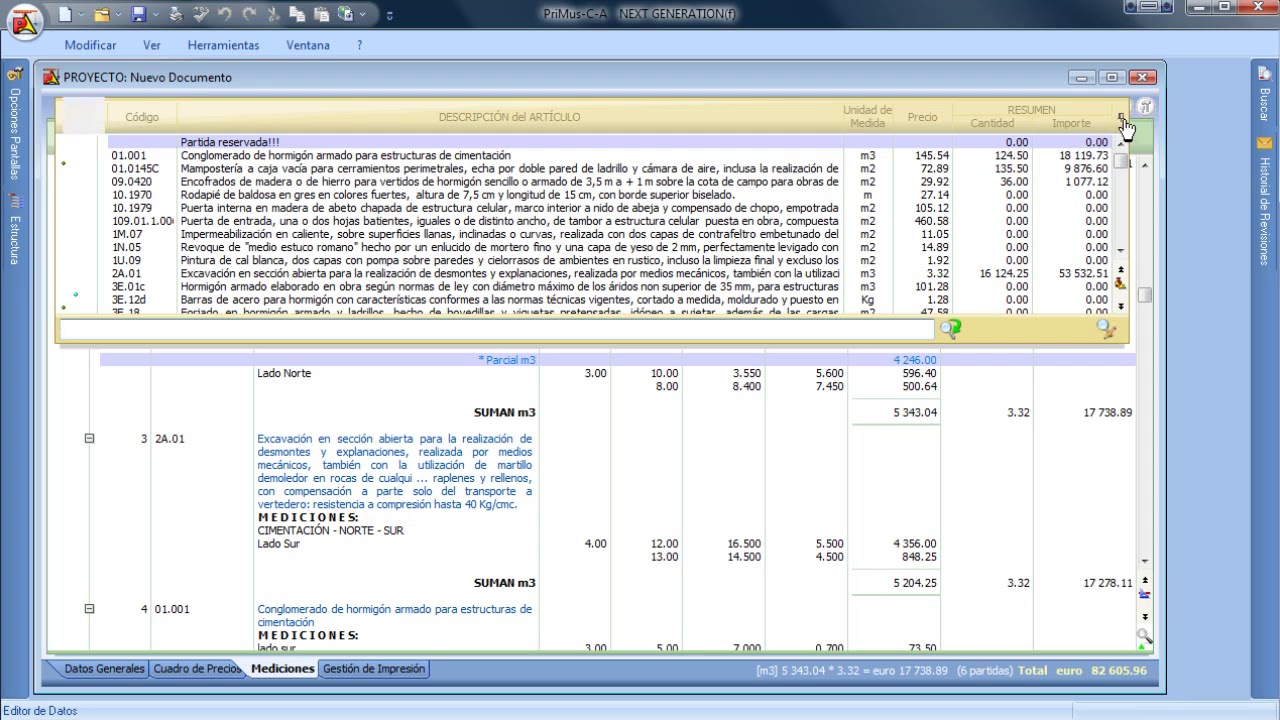Click the paste clipboard icon

[321, 15]
